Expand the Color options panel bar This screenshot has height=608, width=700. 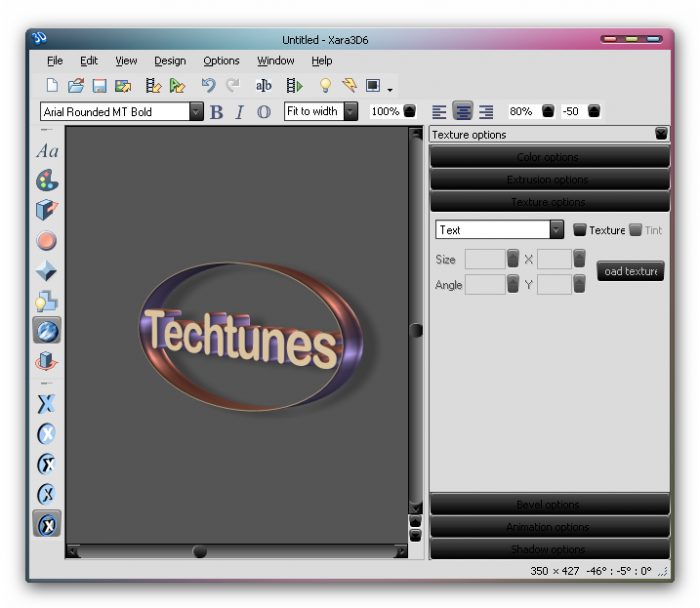click(549, 157)
